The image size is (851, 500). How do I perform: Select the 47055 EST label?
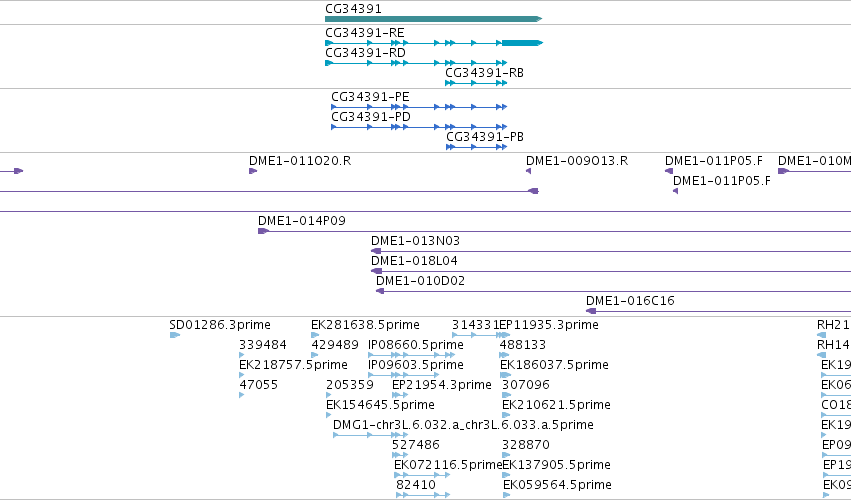[258, 385]
